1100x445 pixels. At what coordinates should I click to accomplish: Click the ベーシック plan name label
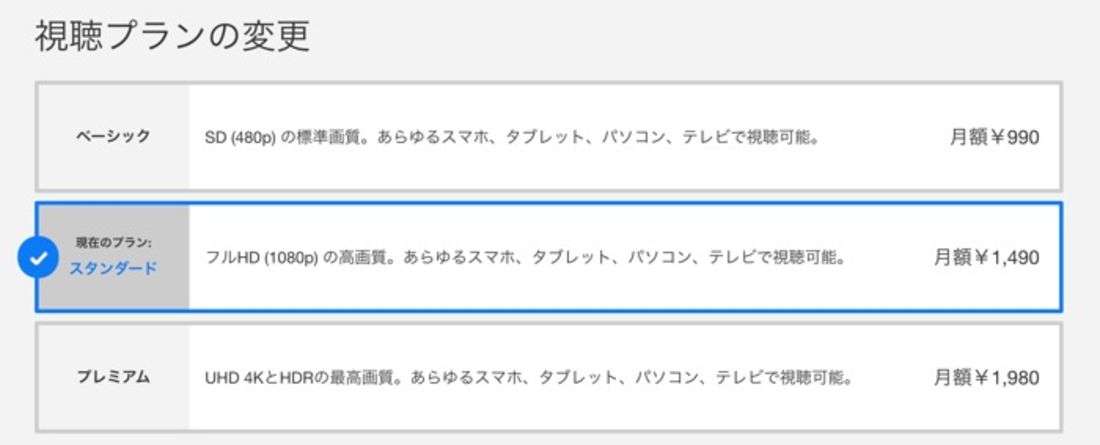pos(113,136)
